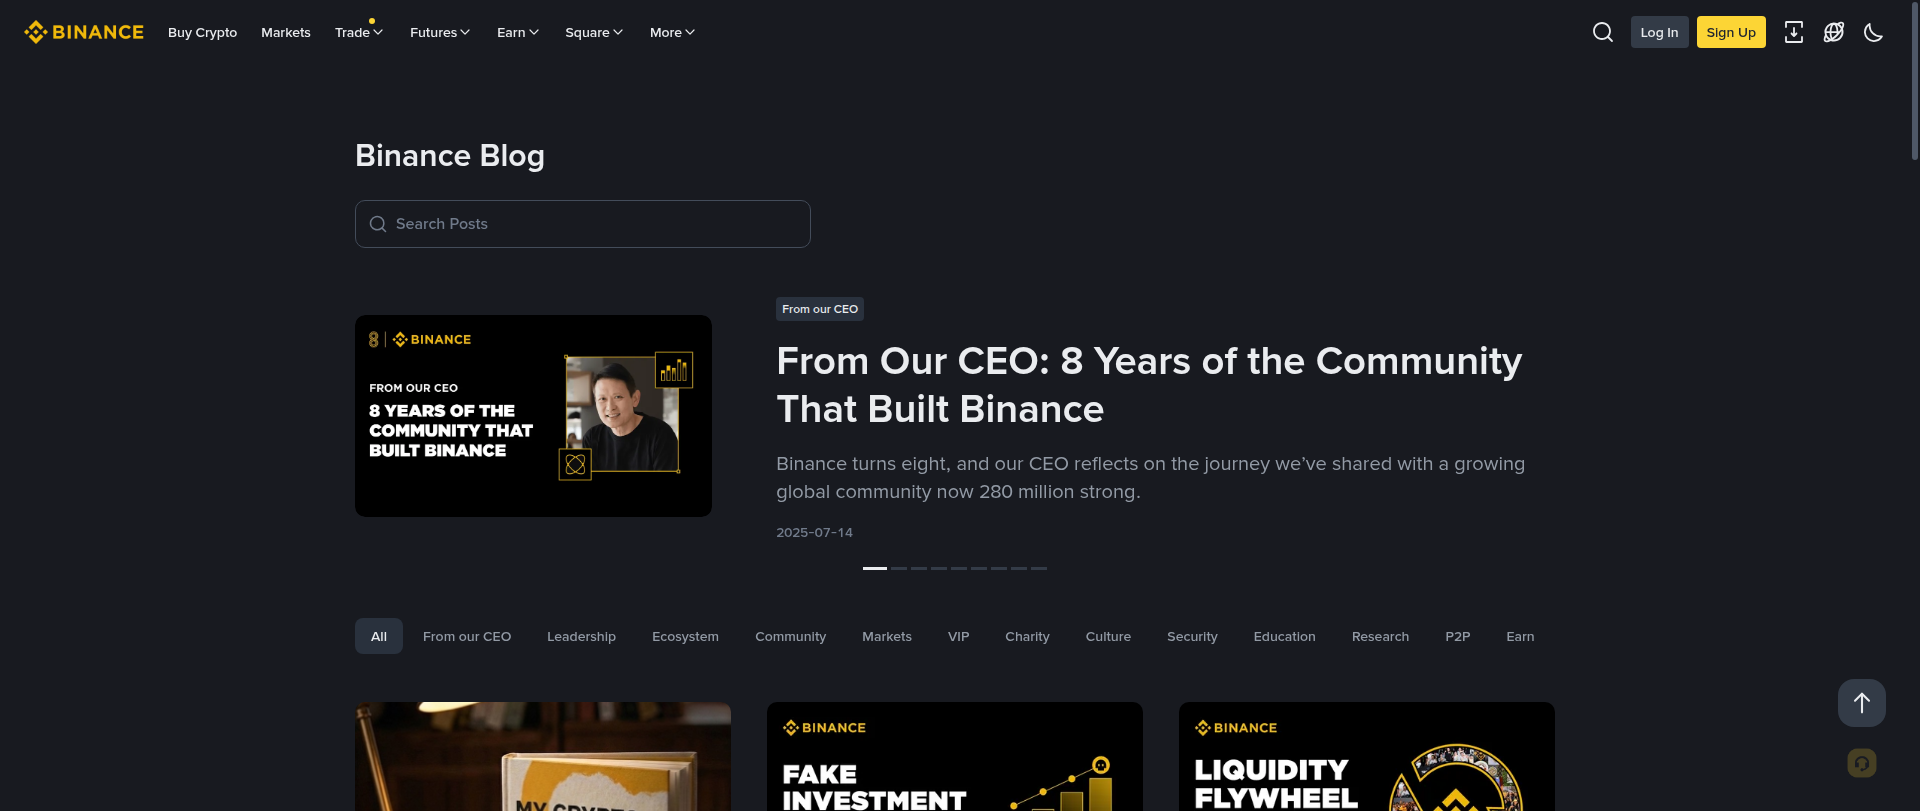Image resolution: width=1920 pixels, height=811 pixels.
Task: Switch to the Research category tab
Action: coord(1380,636)
